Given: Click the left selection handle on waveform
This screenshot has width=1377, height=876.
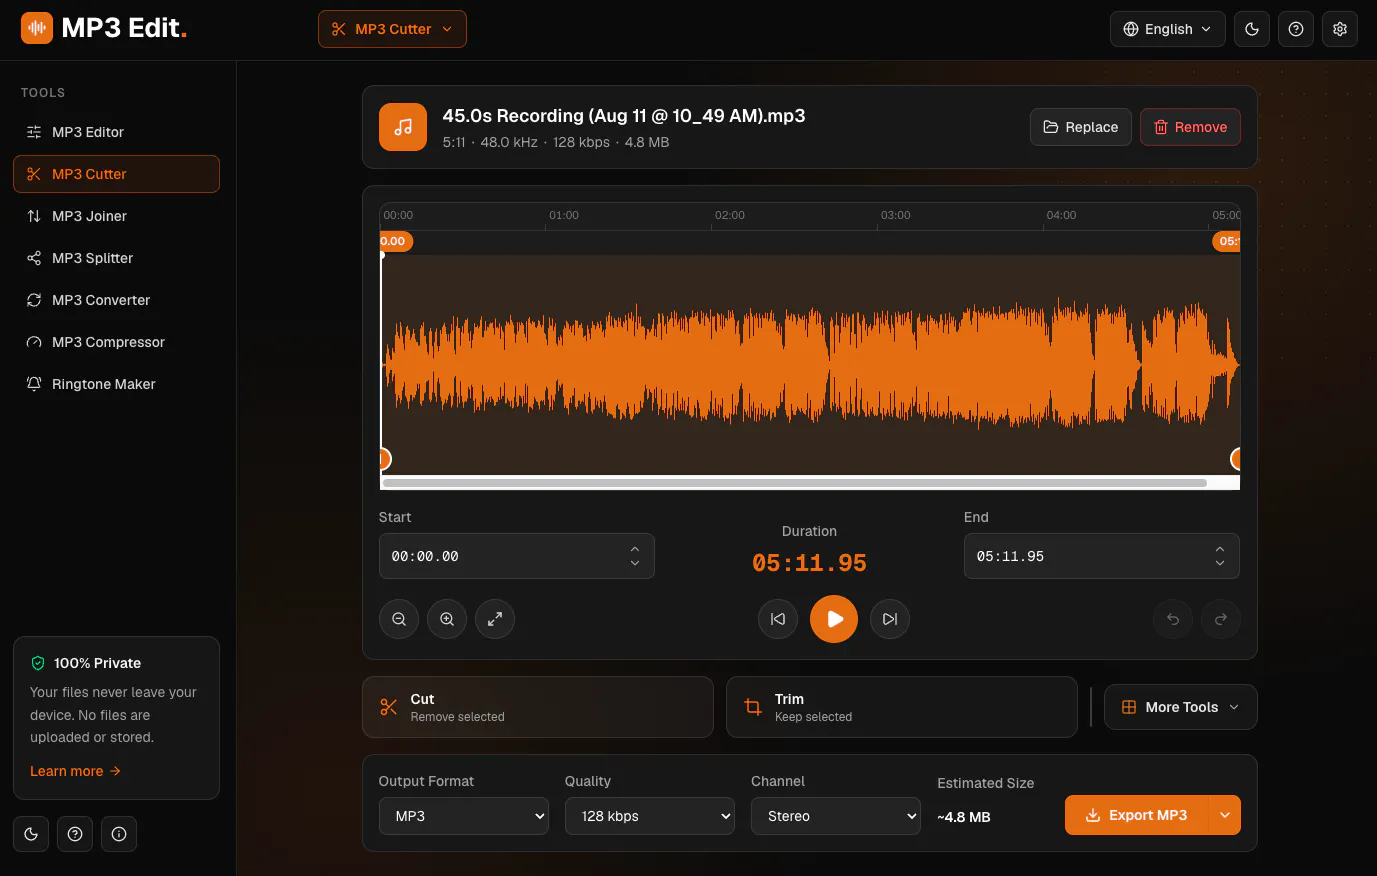Looking at the screenshot, I should coord(383,459).
